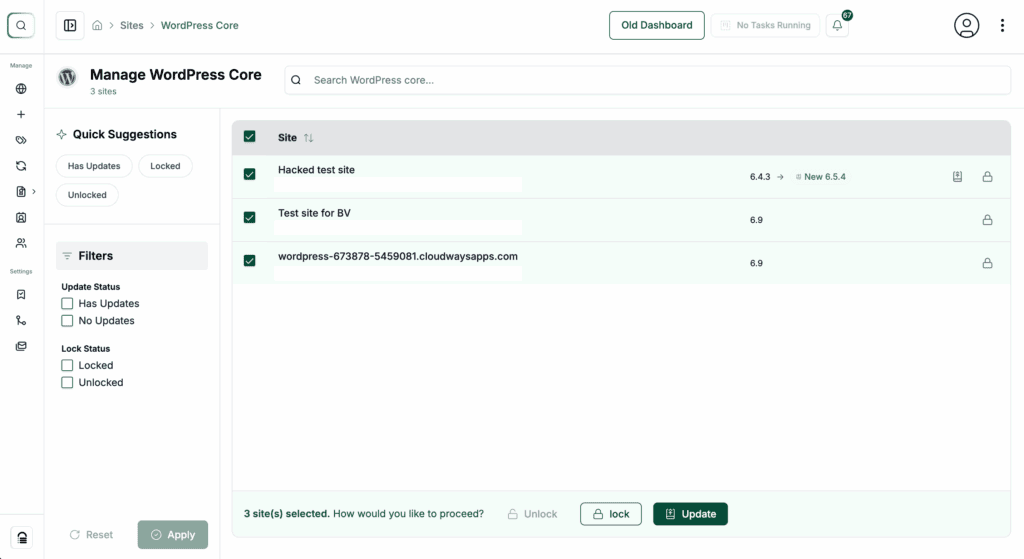Click the Quick Suggestions sparkle icon
This screenshot has height=559, width=1024.
click(61, 135)
